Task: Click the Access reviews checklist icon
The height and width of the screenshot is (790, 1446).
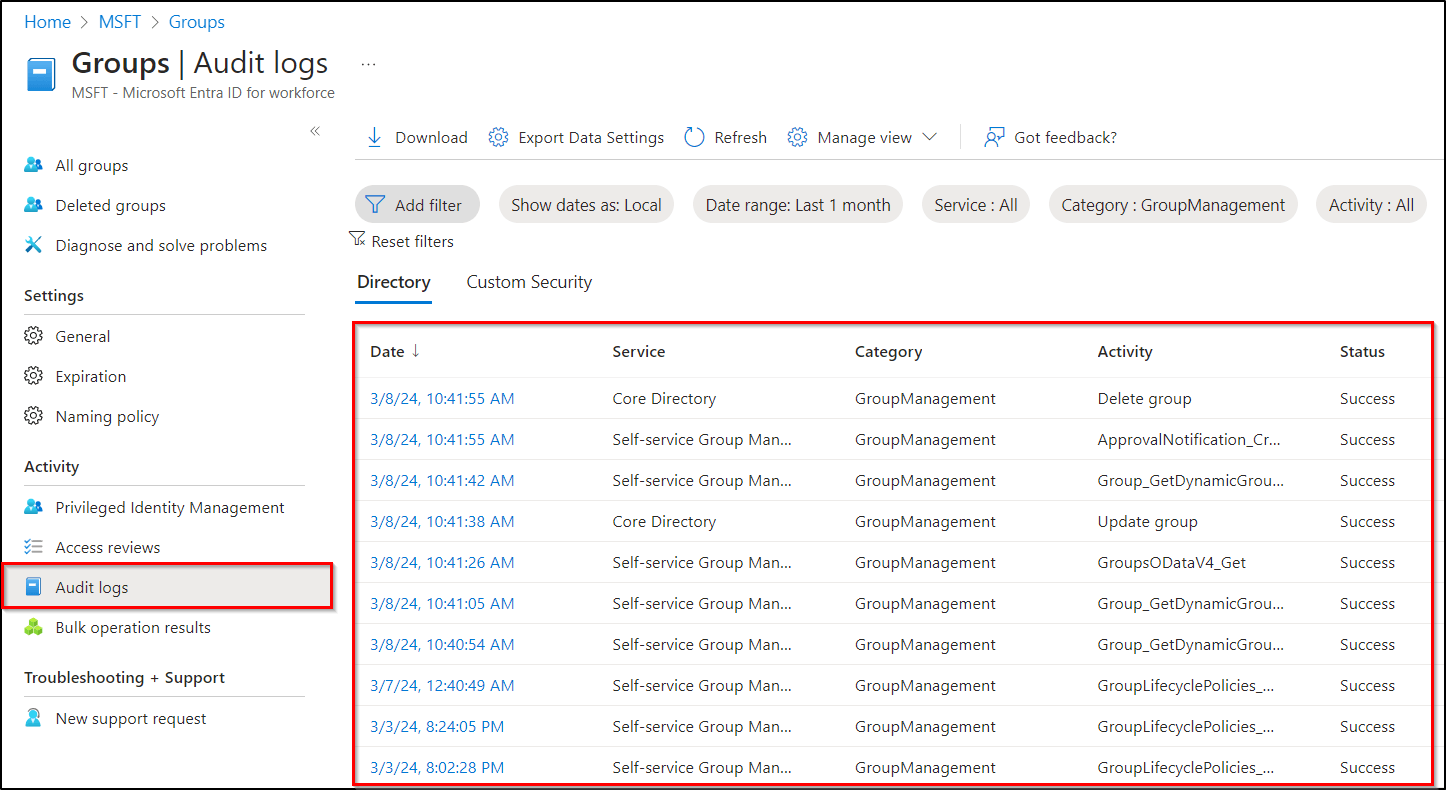Action: [x=34, y=547]
